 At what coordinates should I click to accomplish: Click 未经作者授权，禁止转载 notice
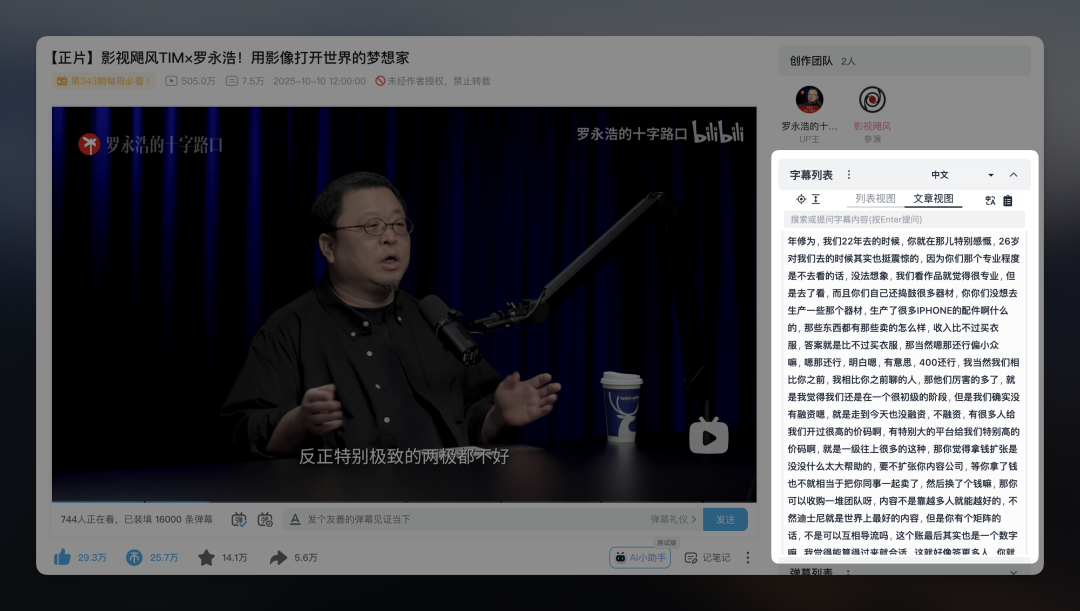[x=433, y=81]
